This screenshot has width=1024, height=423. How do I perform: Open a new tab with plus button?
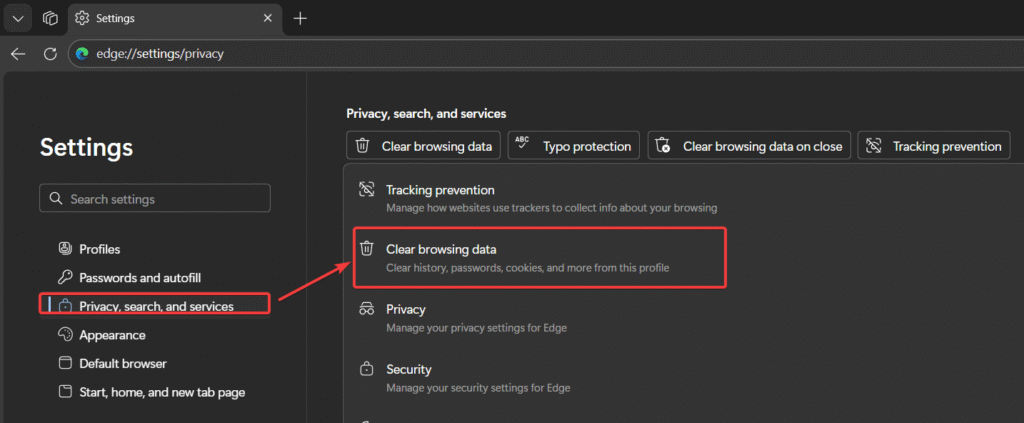click(x=300, y=18)
